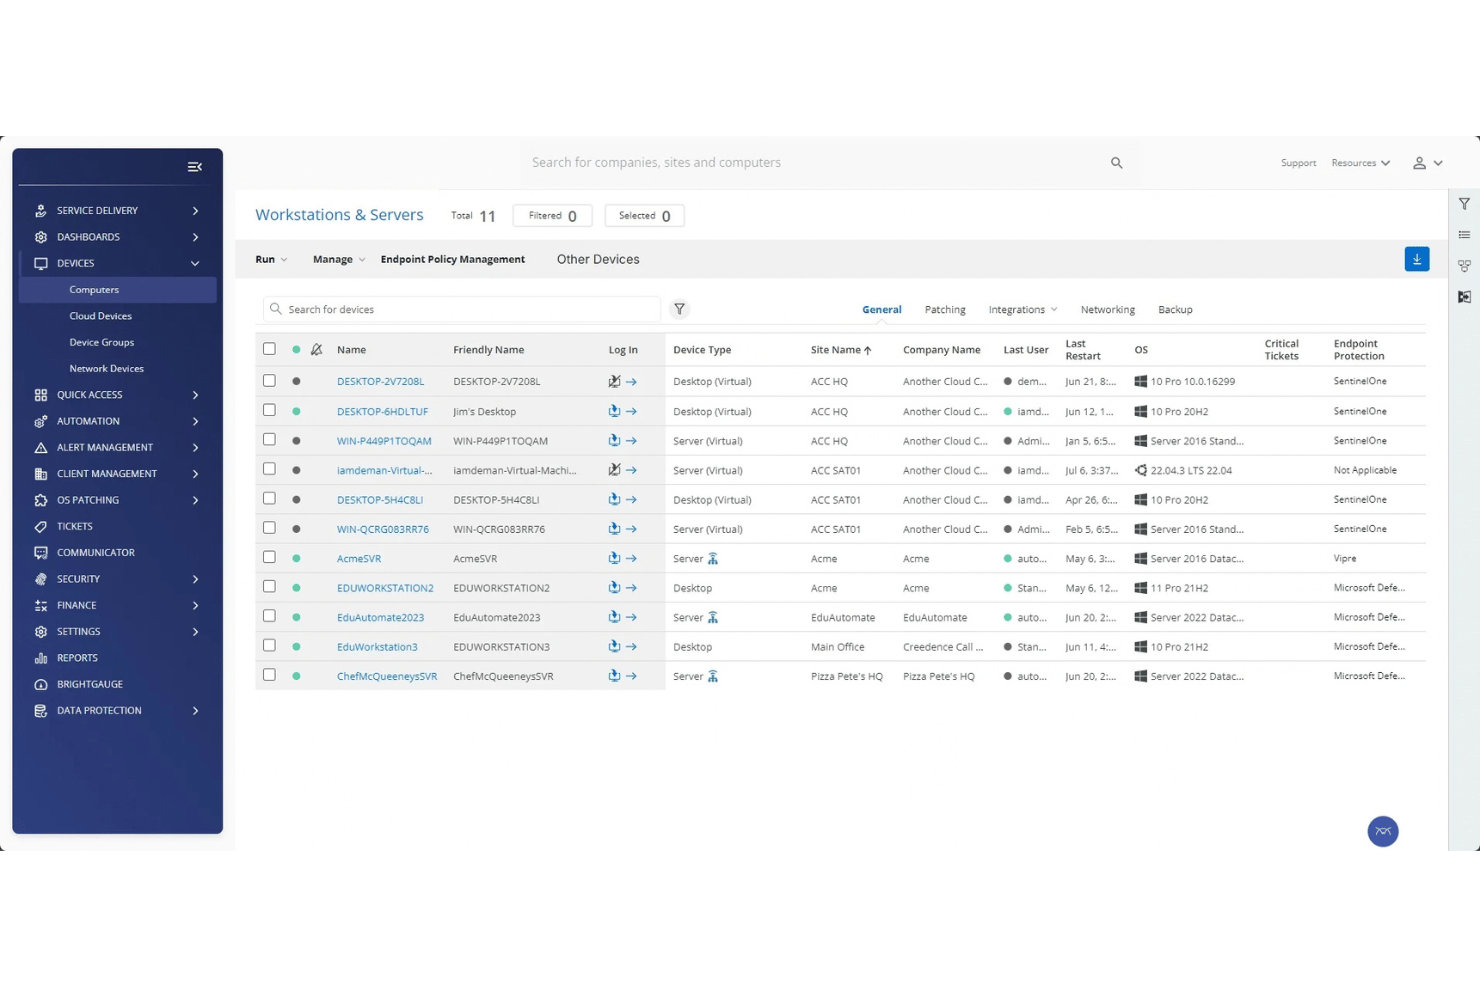Click the Tickets sidebar icon
Viewport: 1480px width, 987px height.
(41, 526)
